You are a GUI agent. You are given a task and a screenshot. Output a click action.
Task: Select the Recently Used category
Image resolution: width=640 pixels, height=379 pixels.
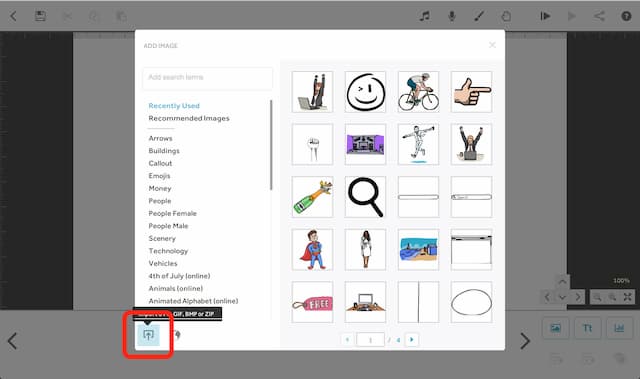[174, 106]
